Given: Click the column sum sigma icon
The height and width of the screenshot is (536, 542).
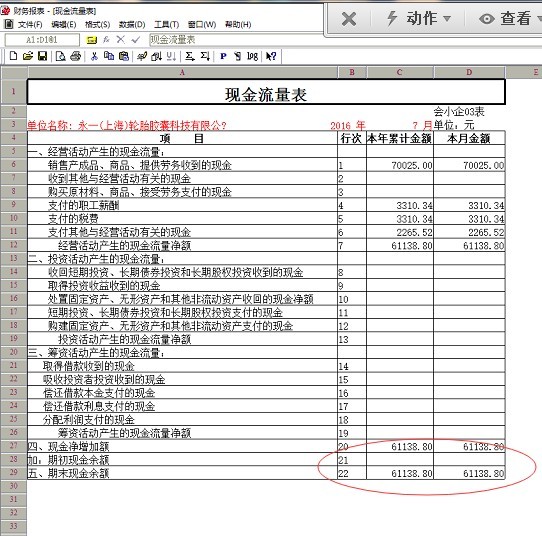Looking at the screenshot, I should [x=205, y=56].
